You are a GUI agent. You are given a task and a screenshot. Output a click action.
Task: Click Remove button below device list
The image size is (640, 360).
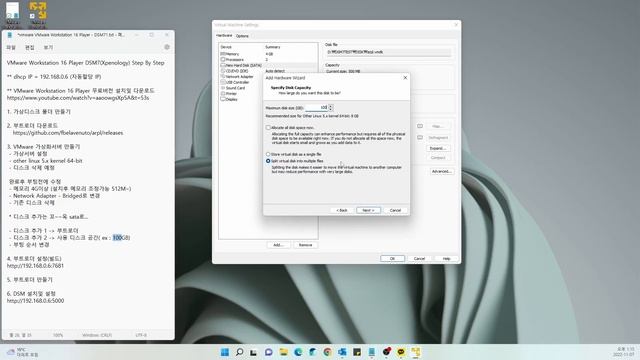[x=305, y=245]
